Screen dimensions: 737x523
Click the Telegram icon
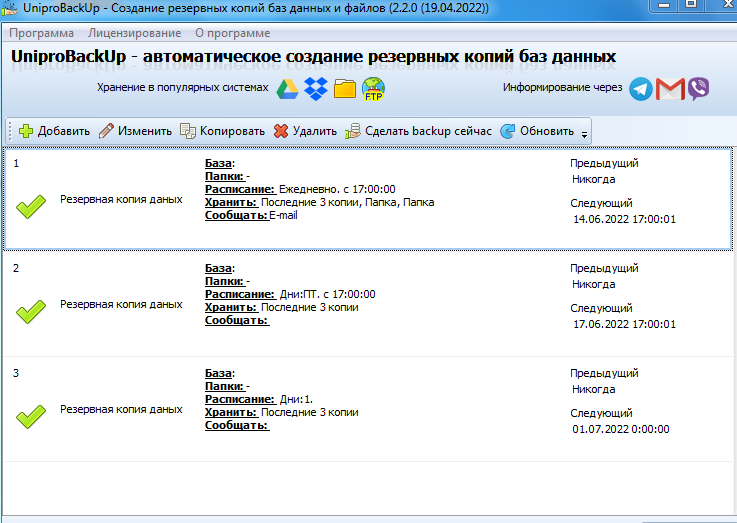point(641,89)
